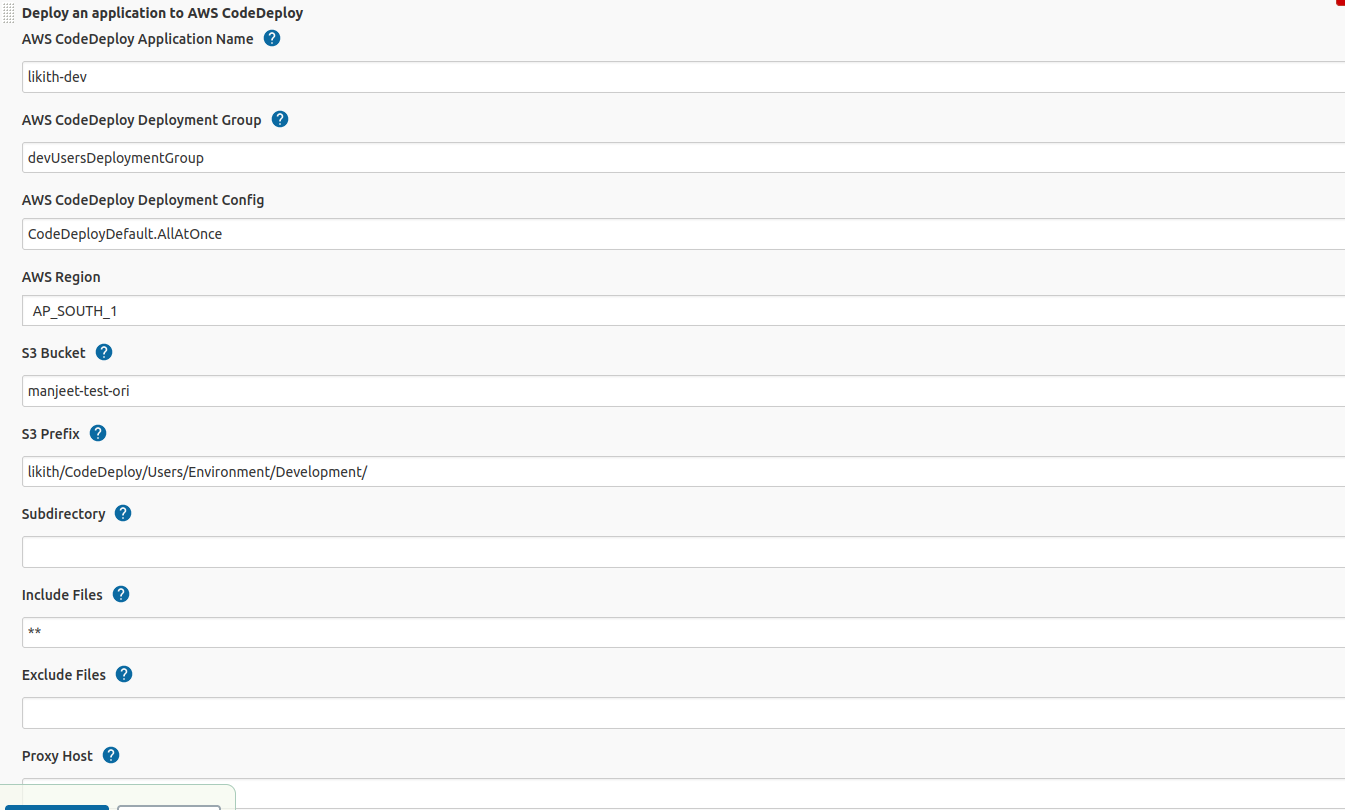Grab the build step drag handle
The image size is (1345, 810).
7,12
